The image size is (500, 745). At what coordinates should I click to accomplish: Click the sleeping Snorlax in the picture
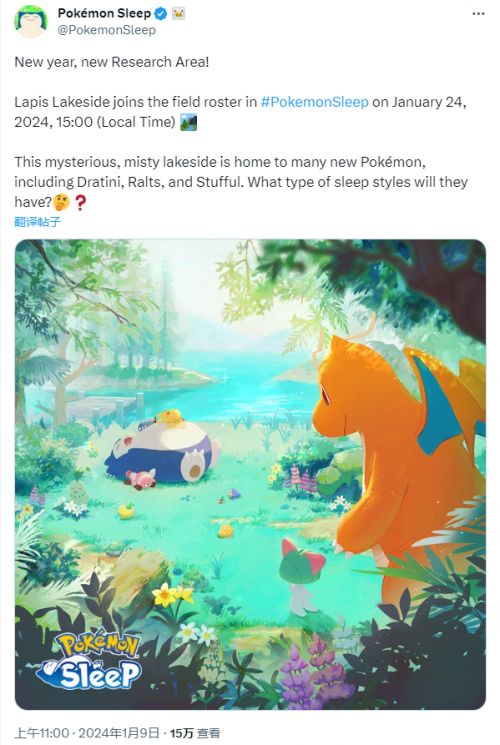click(x=162, y=450)
